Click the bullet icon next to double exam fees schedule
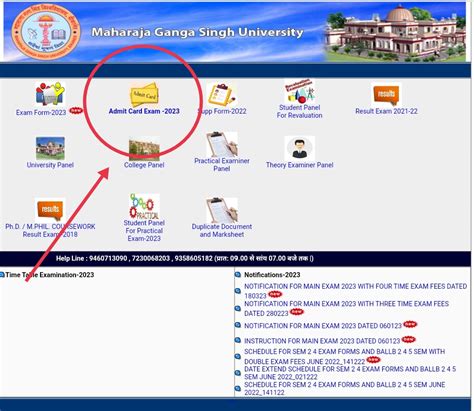 (237, 356)
